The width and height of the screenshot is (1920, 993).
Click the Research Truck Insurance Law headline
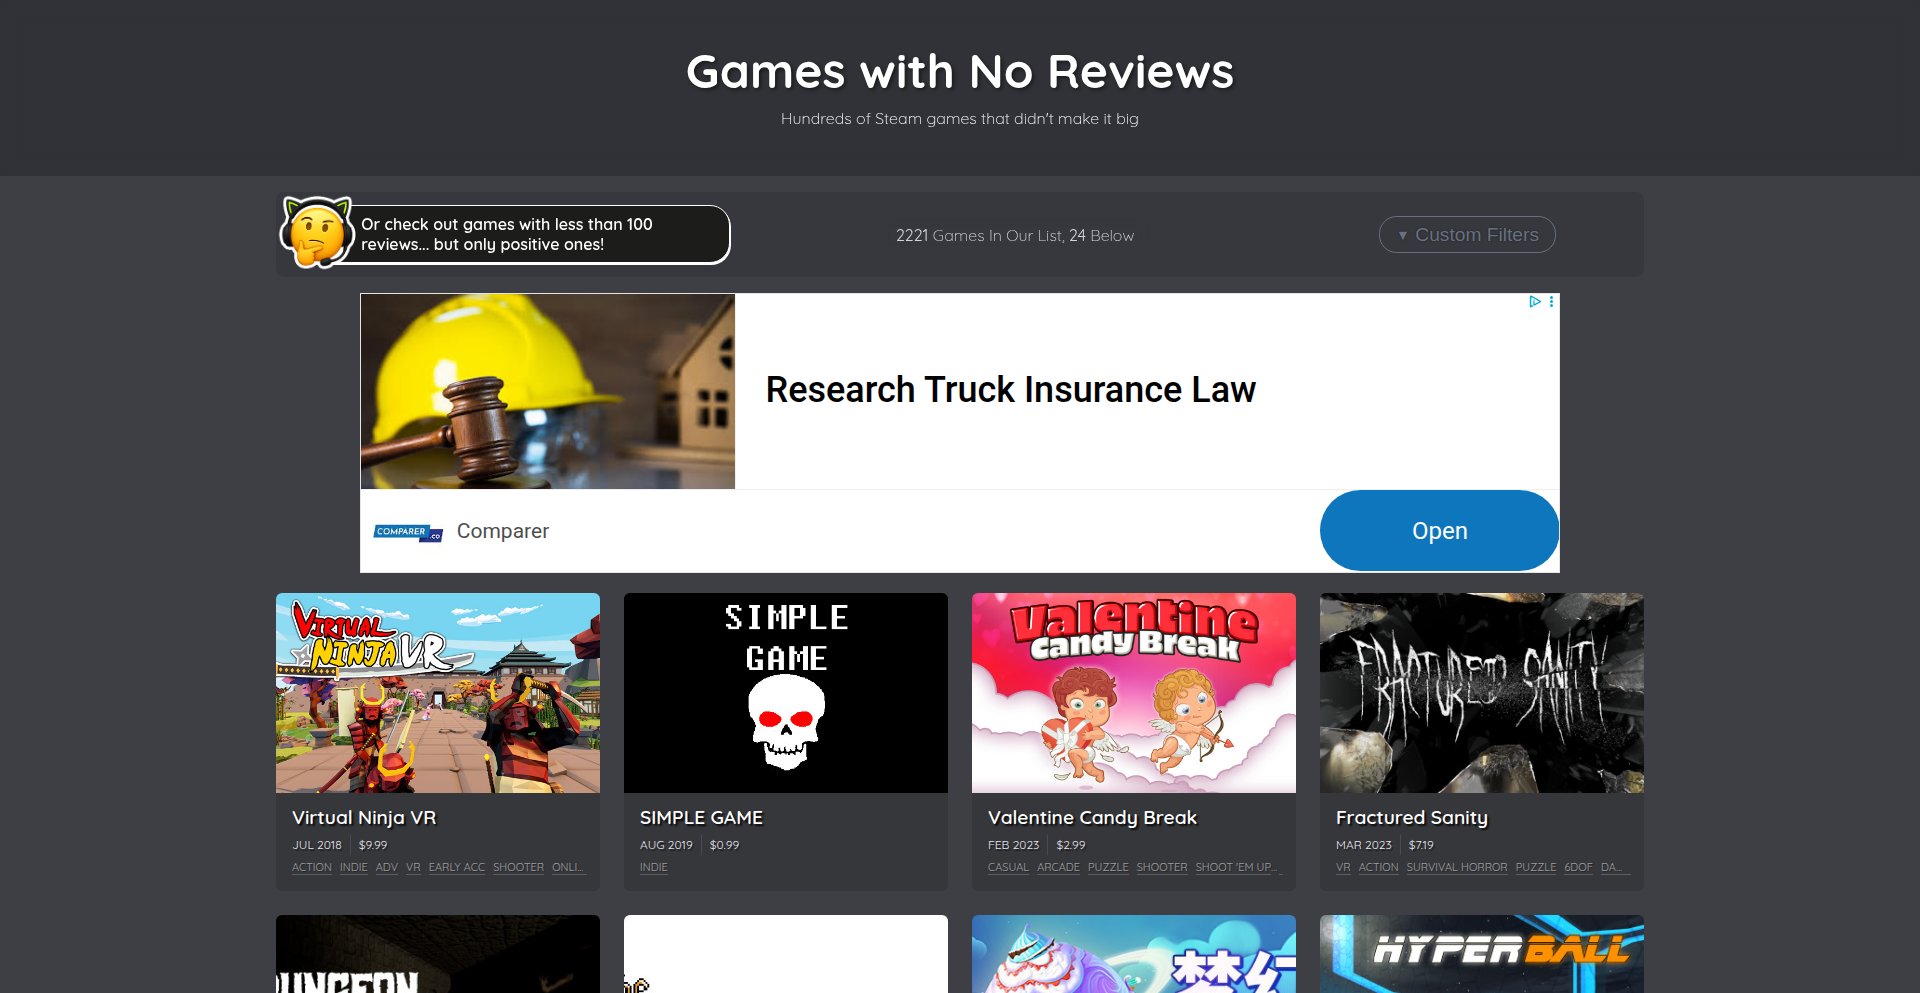tap(1010, 389)
